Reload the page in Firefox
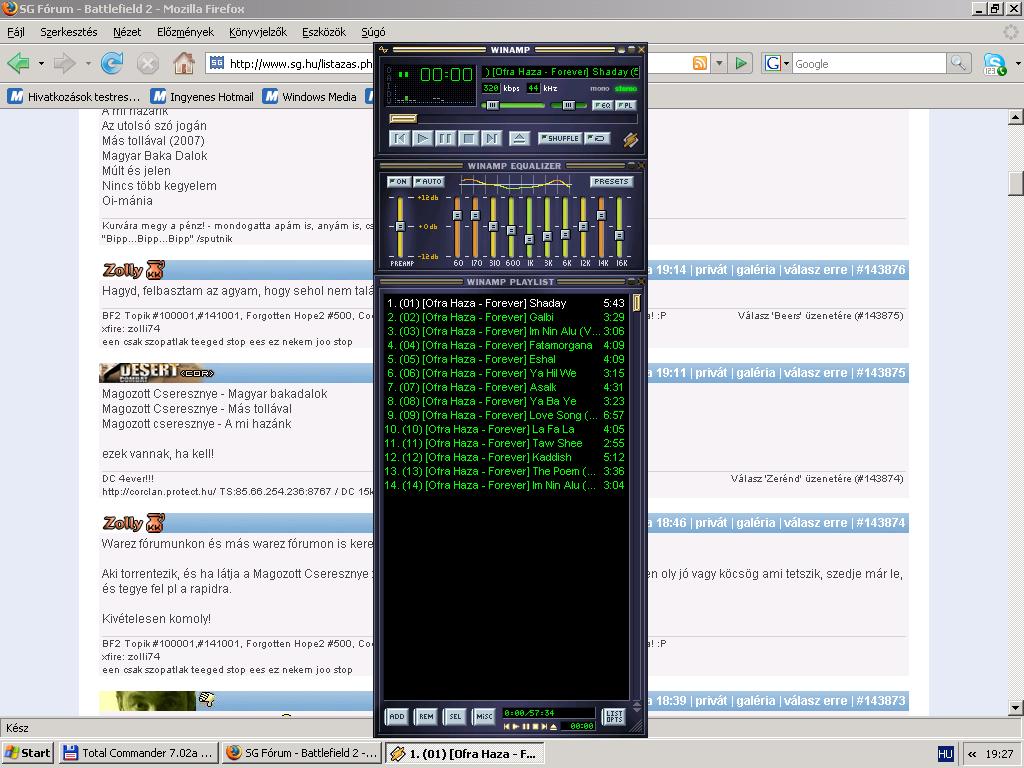Viewport: 1024px width, 768px height. coord(112,64)
